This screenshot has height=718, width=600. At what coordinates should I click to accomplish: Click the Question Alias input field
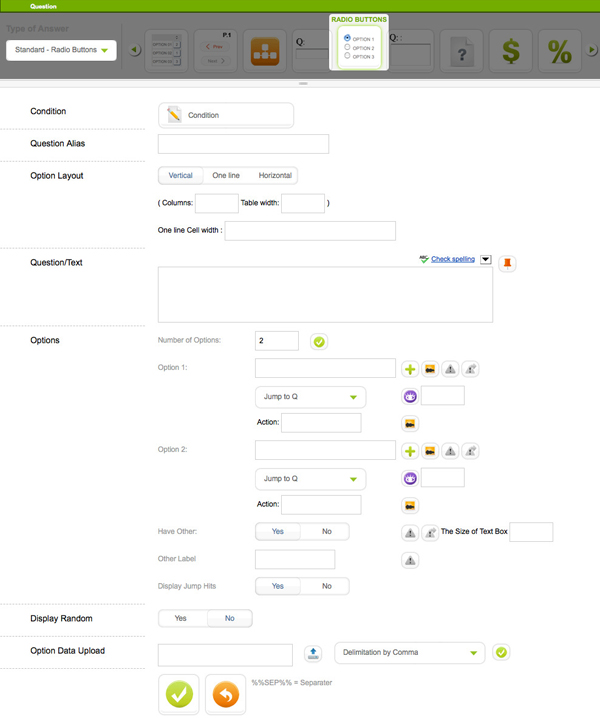pyautogui.click(x=243, y=144)
